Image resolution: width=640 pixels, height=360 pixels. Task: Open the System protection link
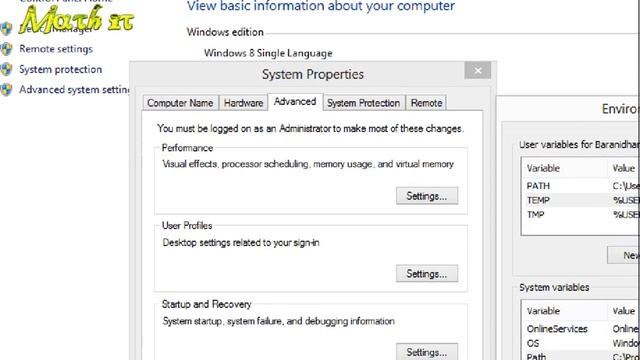(x=60, y=69)
